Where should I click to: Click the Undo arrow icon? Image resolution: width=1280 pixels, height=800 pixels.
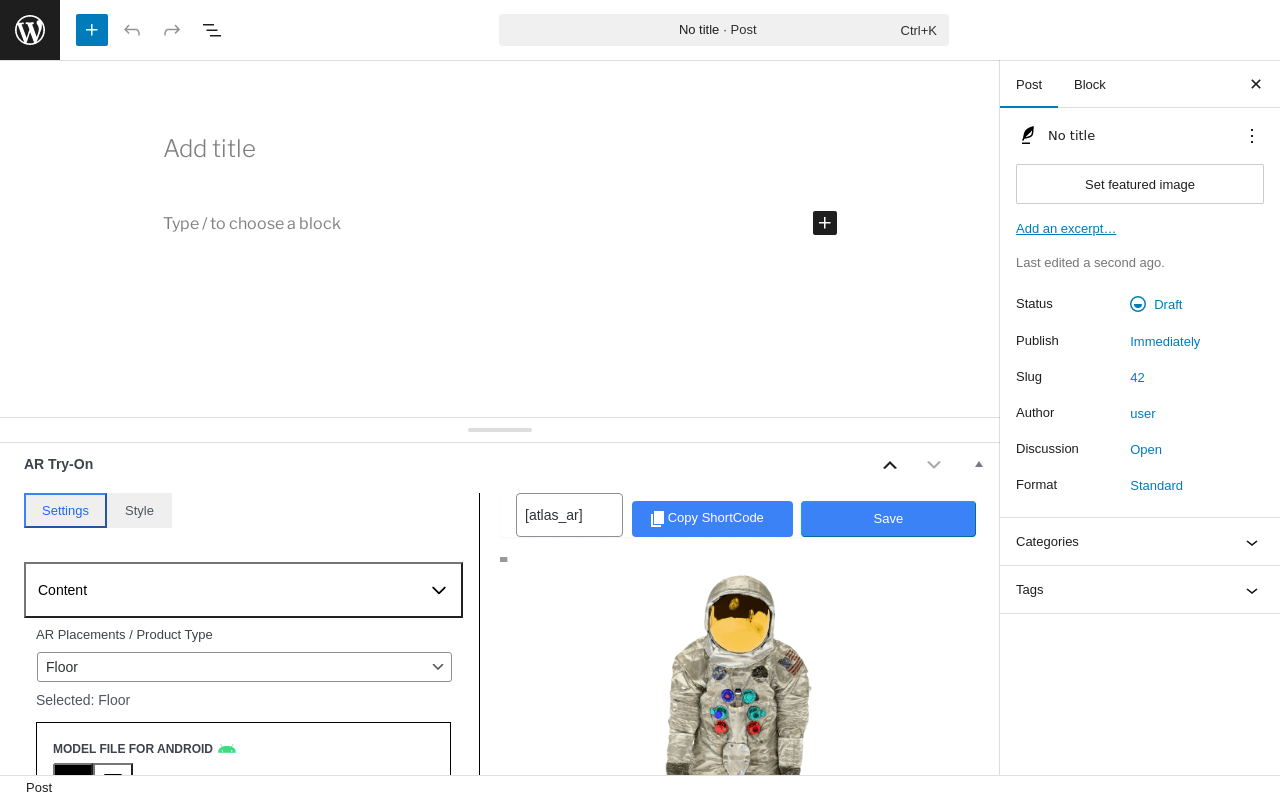pos(132,30)
